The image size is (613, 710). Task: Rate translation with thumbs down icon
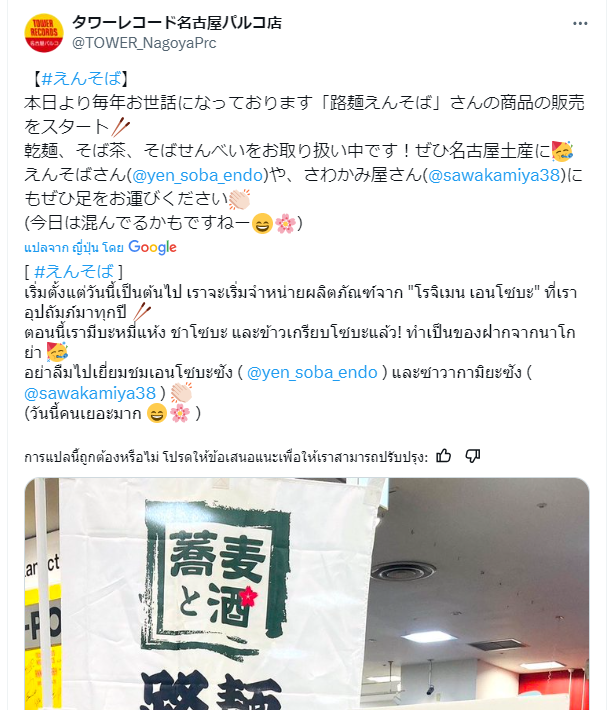(473, 456)
